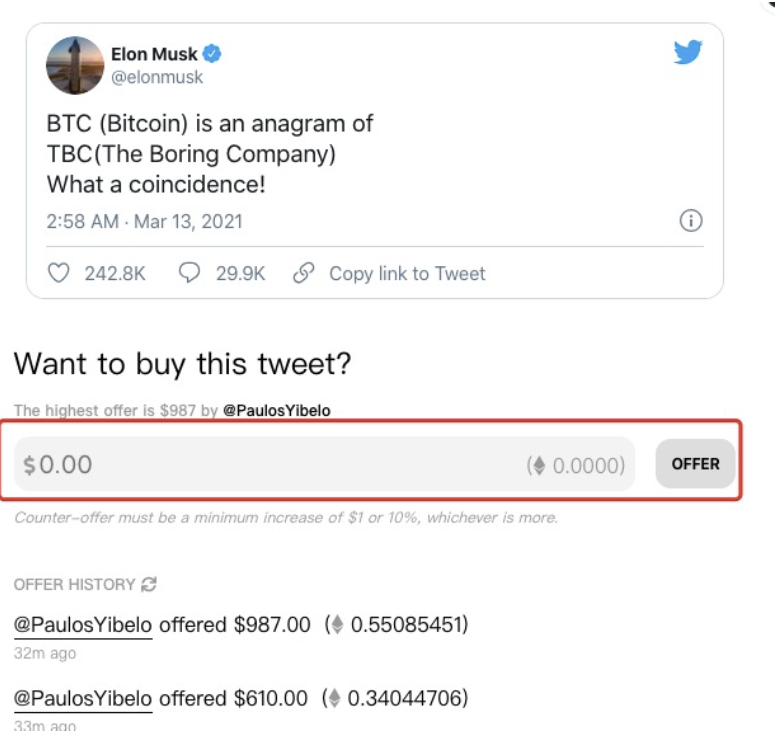Focus the dollar offer amount field
The width and height of the screenshot is (780, 740).
(x=270, y=465)
